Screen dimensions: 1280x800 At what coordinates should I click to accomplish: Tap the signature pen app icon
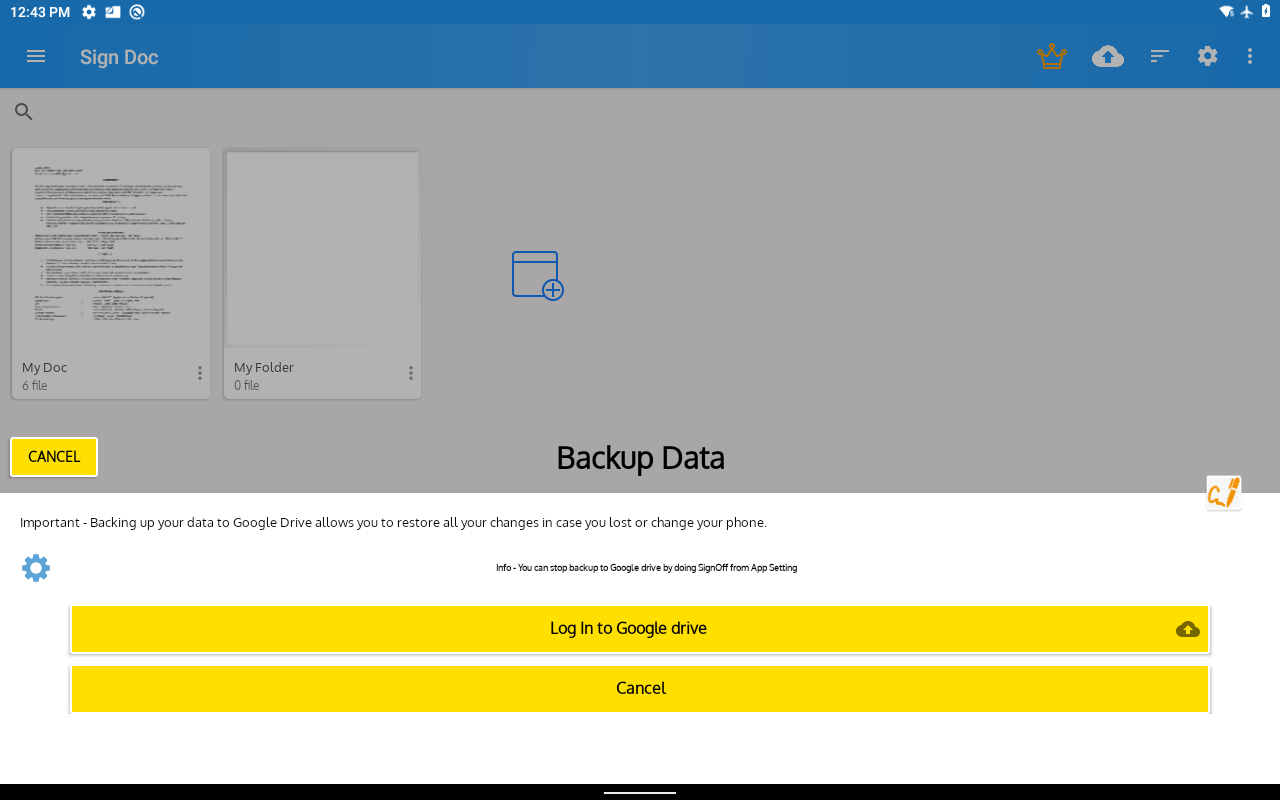pyautogui.click(x=1223, y=493)
